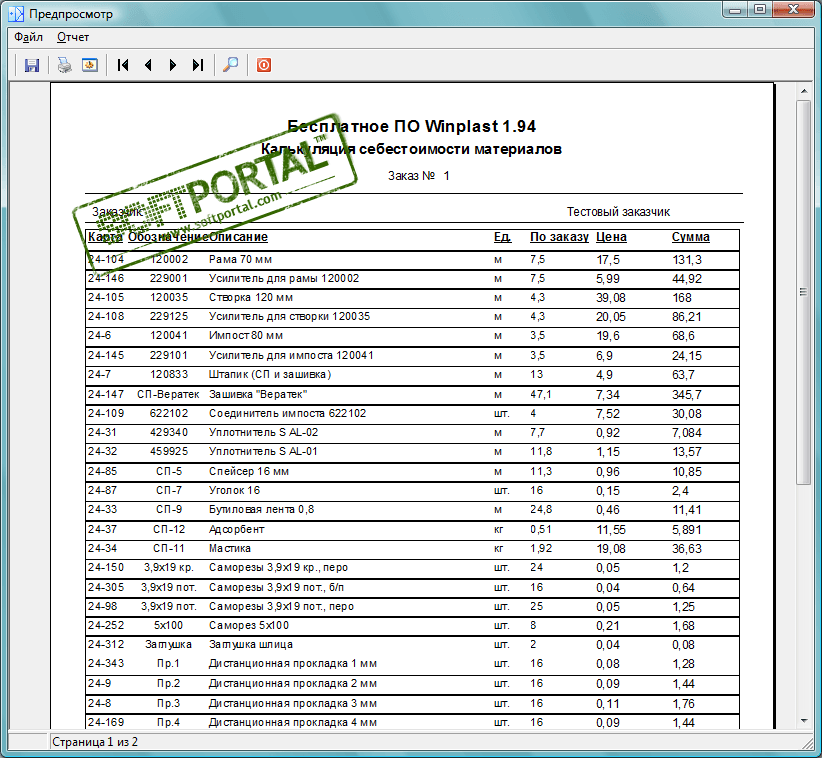
Task: Go to previous report page
Action: 148,65
